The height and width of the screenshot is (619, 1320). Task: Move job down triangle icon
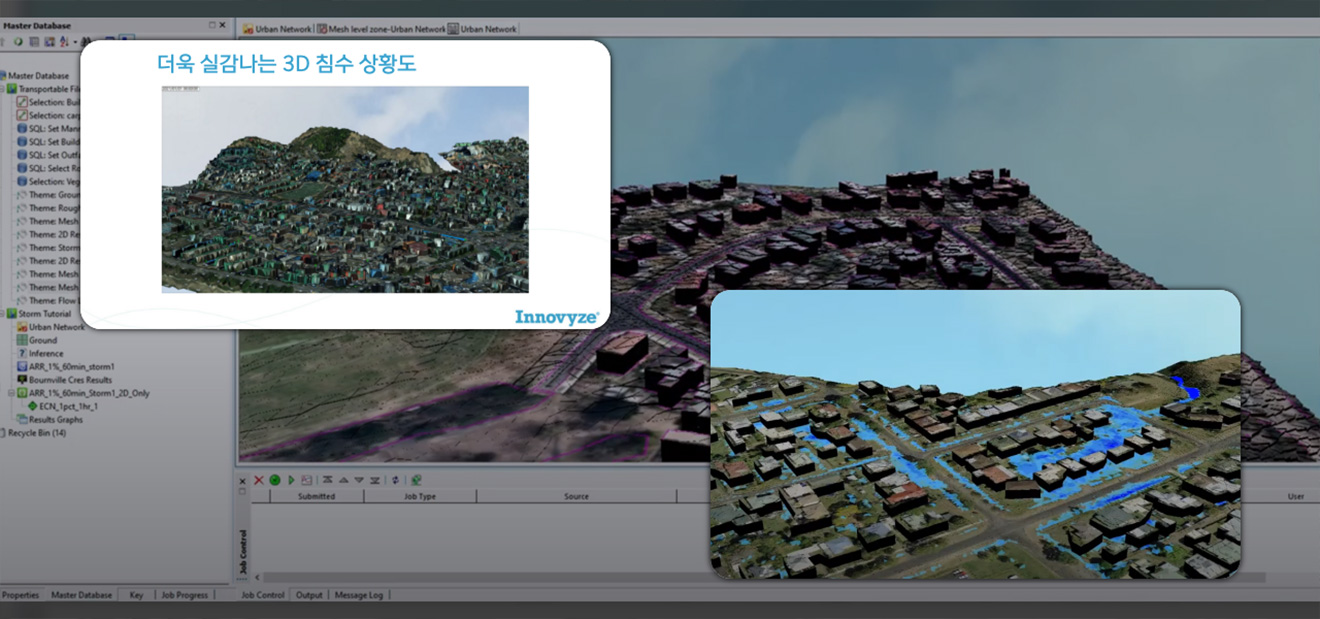(359, 480)
